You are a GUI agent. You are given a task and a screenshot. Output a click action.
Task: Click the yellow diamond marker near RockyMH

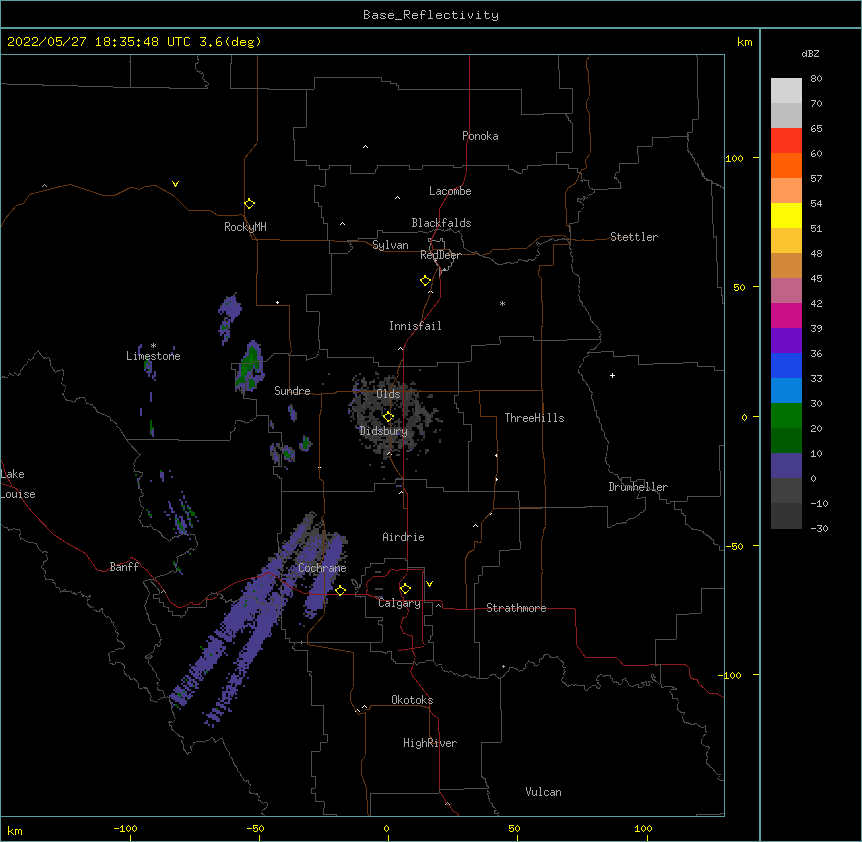pyautogui.click(x=250, y=204)
